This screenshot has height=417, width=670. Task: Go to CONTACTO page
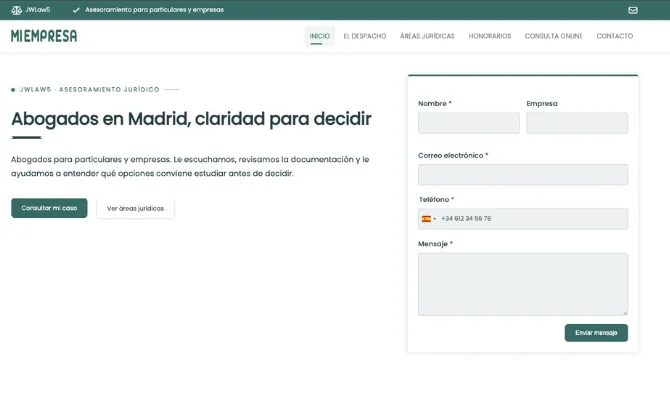(x=614, y=36)
